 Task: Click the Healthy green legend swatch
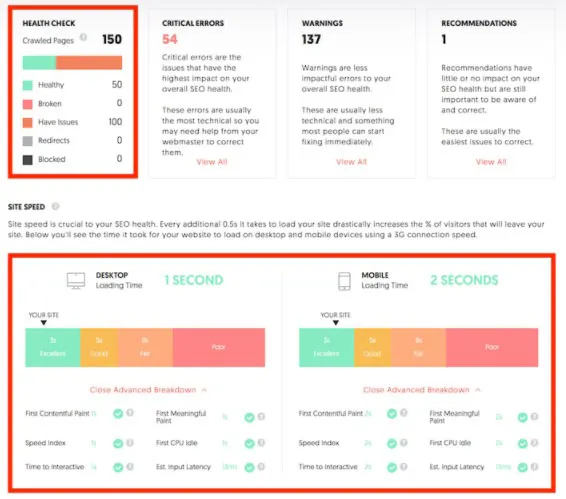tap(28, 85)
